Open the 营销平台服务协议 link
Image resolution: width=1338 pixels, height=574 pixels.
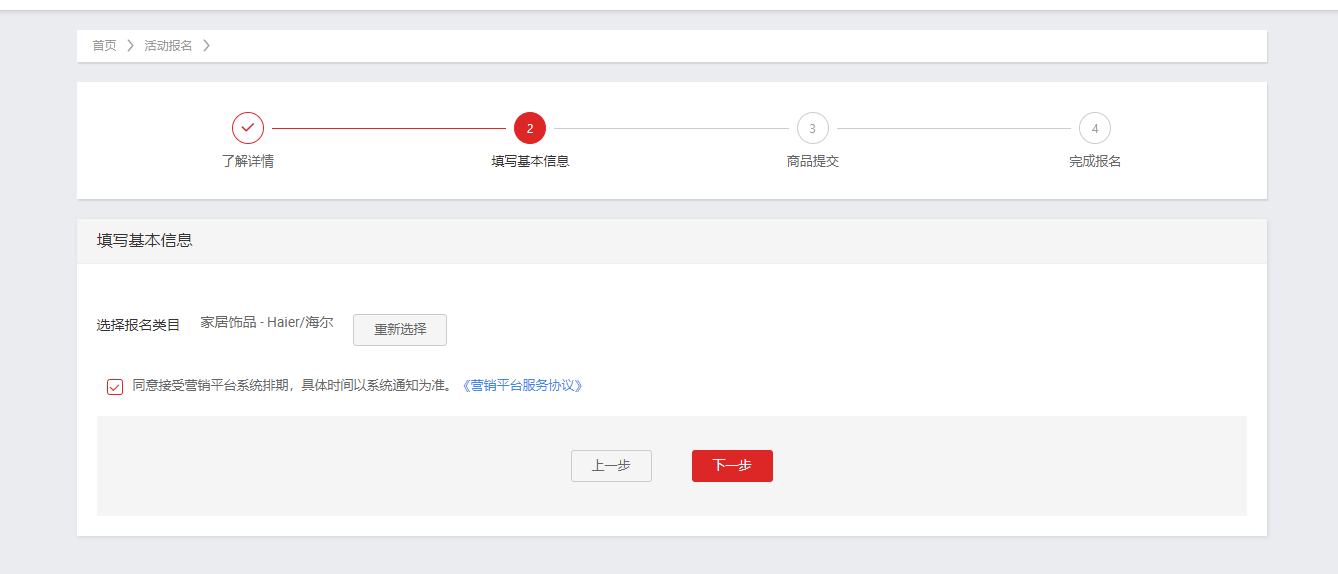click(521, 386)
